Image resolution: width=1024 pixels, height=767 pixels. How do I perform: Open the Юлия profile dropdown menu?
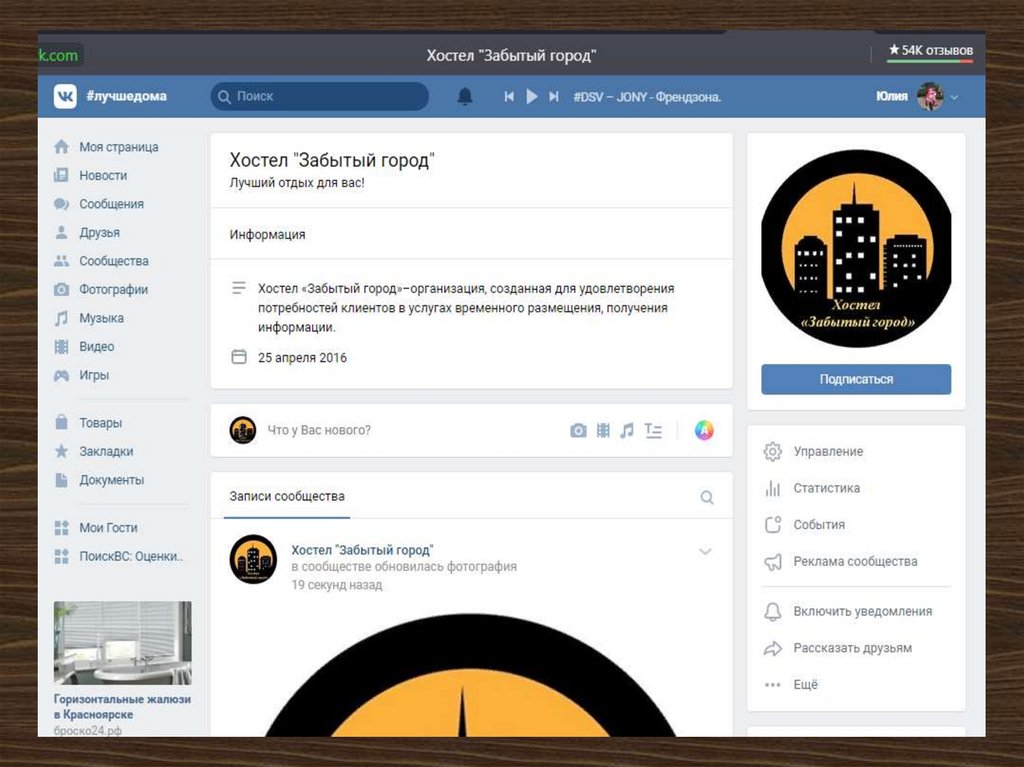[x=954, y=97]
